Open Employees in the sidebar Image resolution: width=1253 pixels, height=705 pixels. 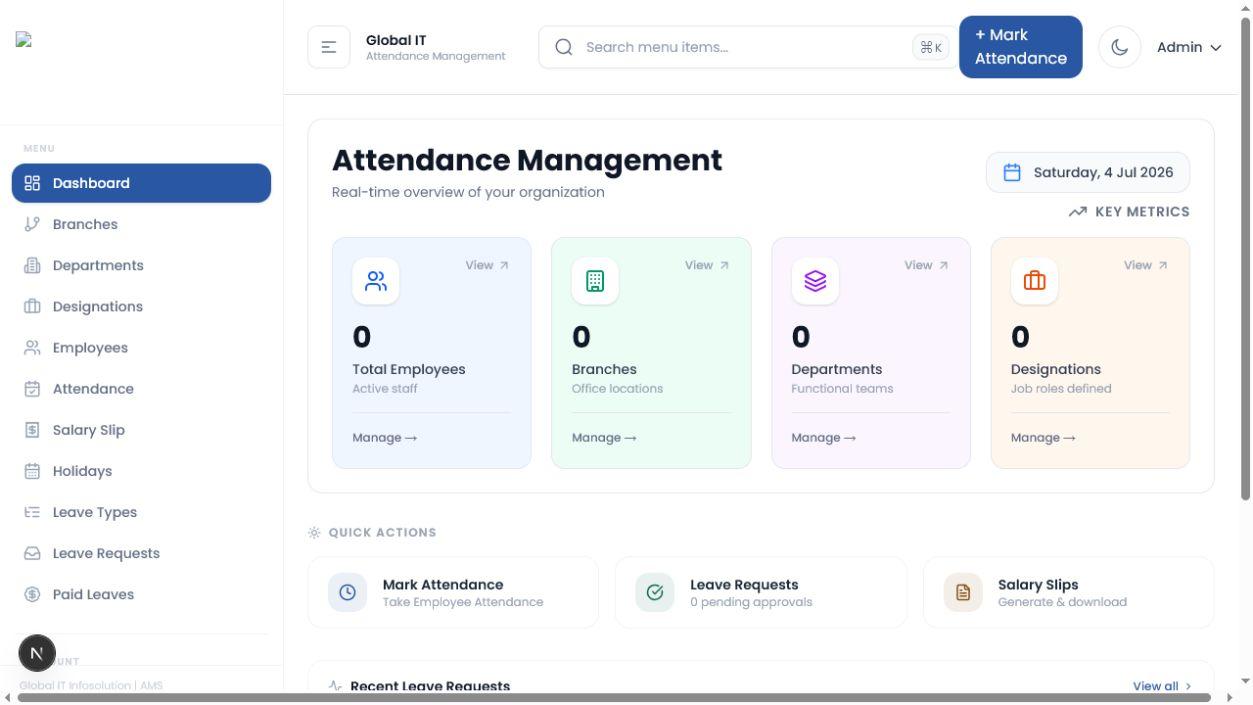point(141,347)
